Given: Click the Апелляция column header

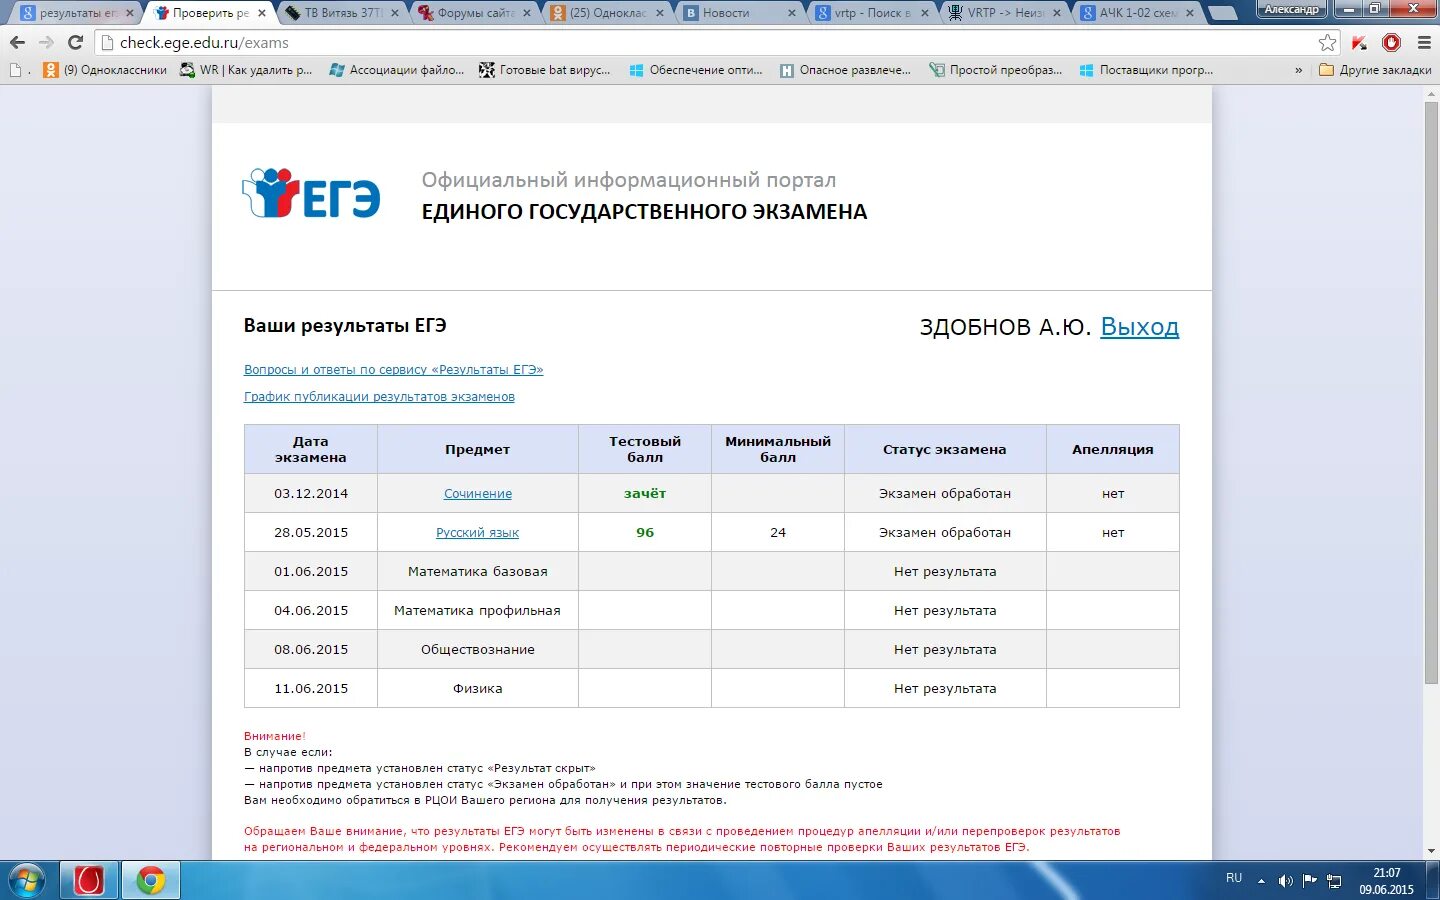Looking at the screenshot, I should tap(1113, 449).
